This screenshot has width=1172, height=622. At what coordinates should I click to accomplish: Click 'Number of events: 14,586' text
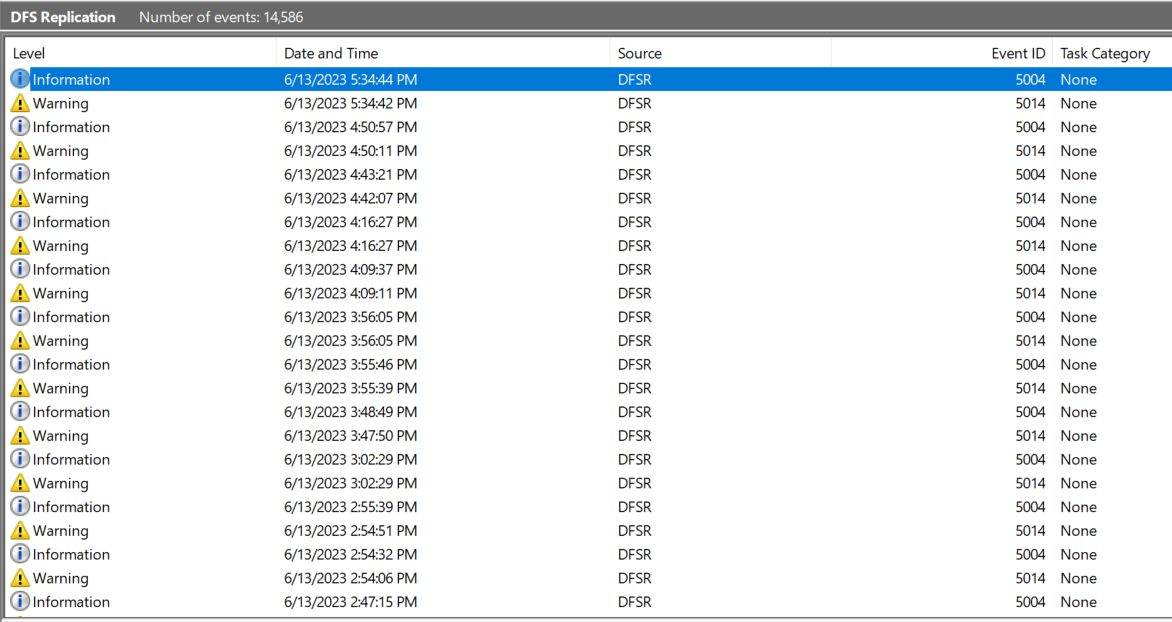point(221,16)
